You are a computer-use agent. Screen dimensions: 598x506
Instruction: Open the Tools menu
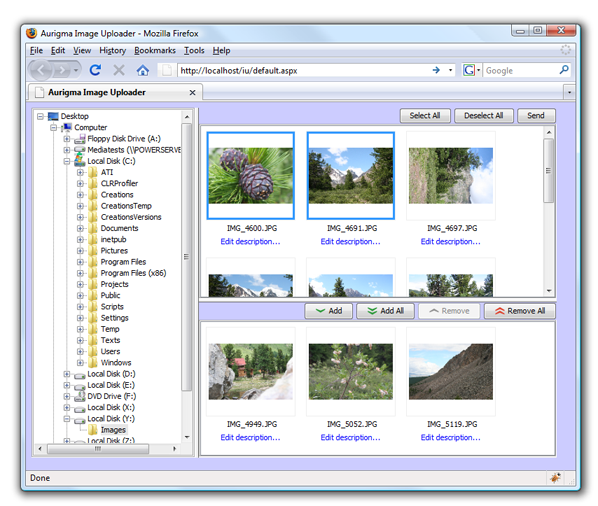194,50
